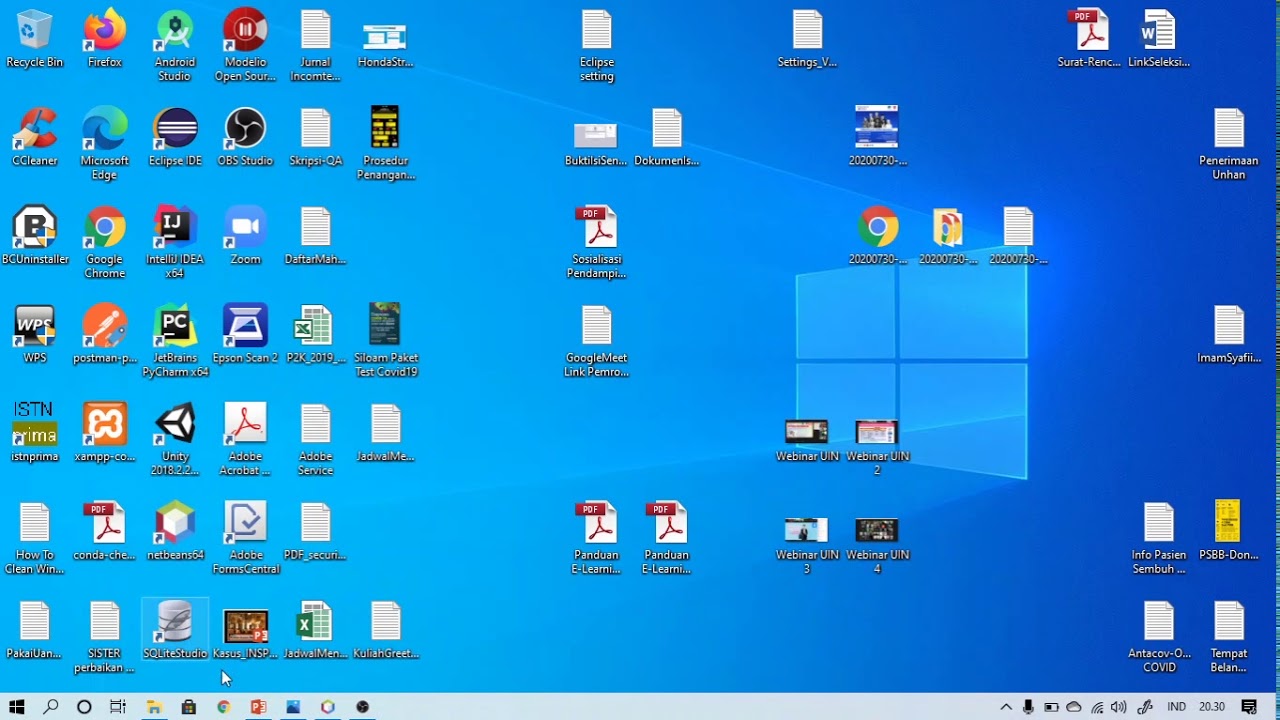This screenshot has height=720, width=1280.
Task: Select the Penerimaan Unhan file
Action: point(1229,144)
